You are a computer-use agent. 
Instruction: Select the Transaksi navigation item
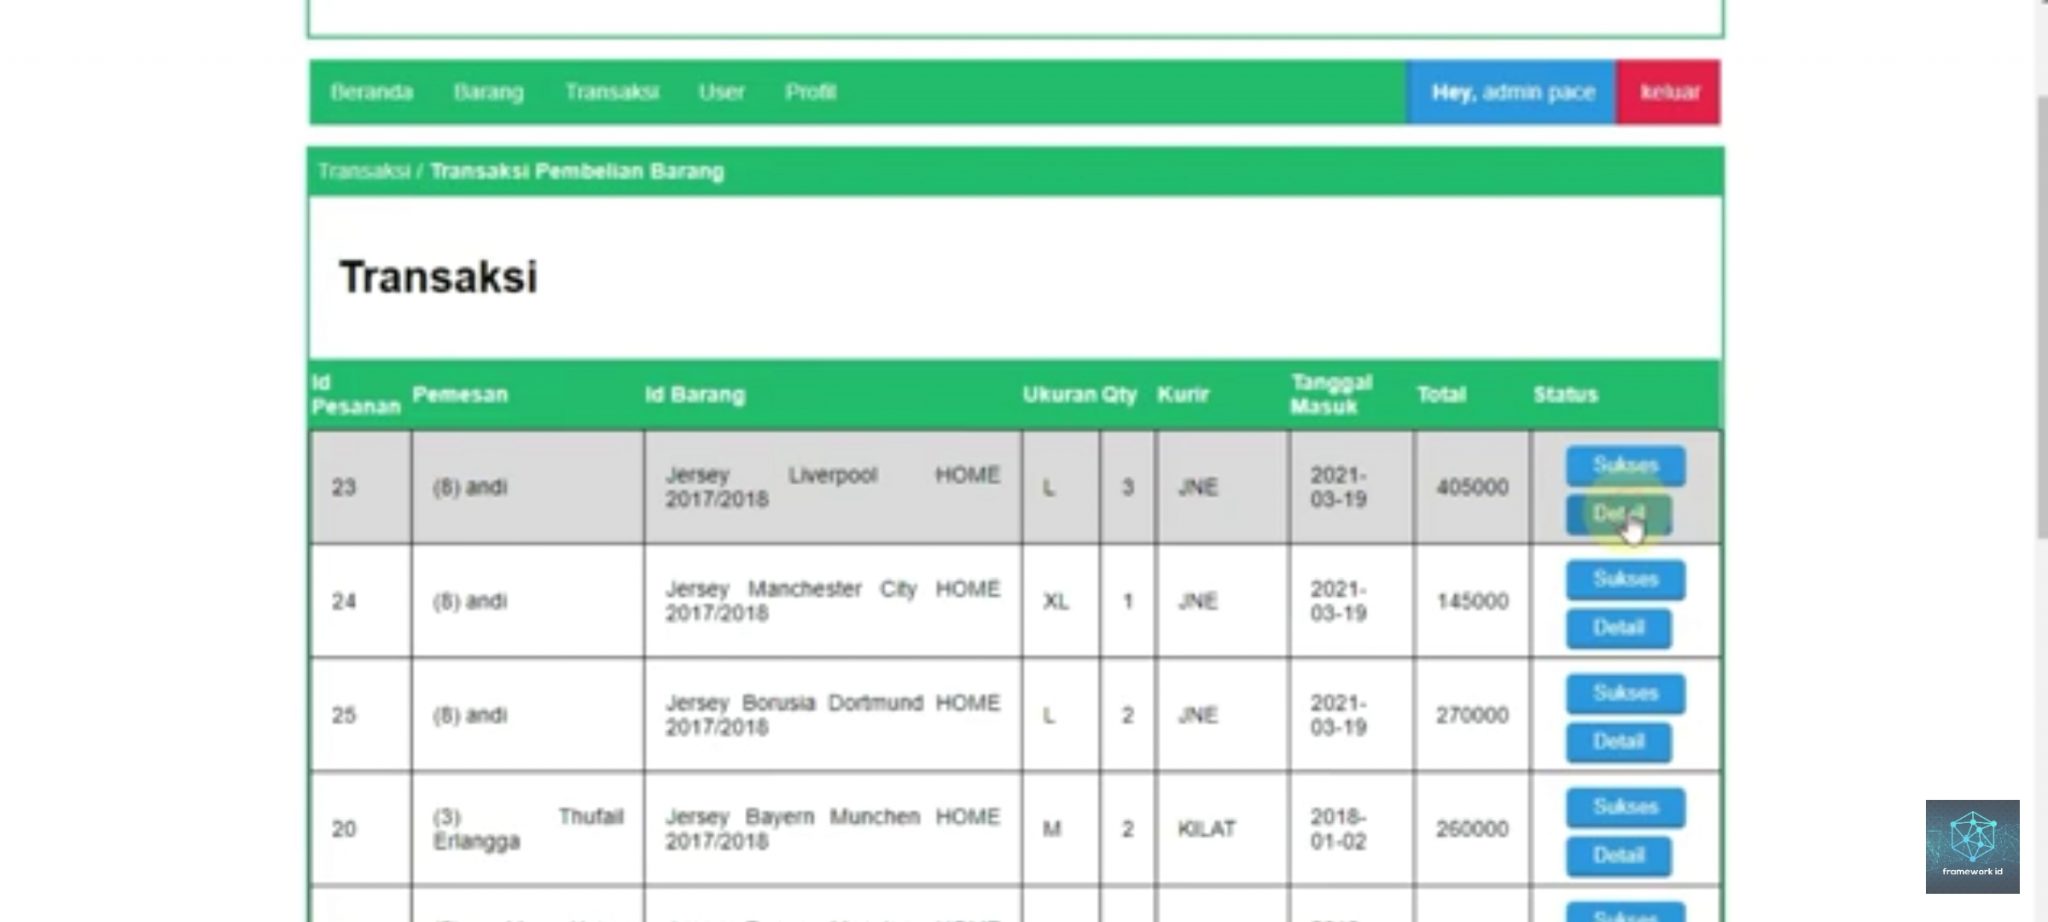[612, 92]
